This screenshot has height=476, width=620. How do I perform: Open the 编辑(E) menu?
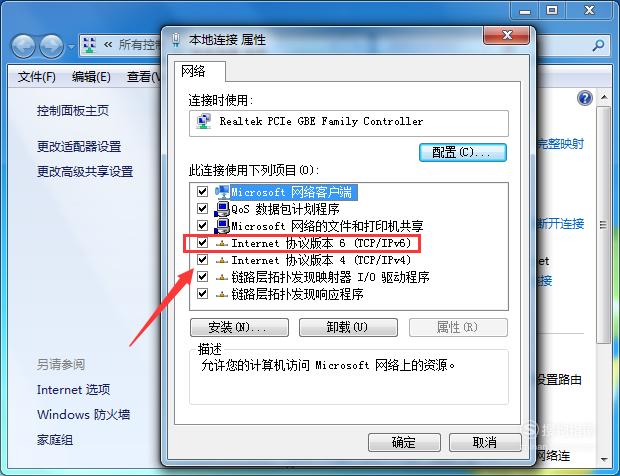[x=91, y=77]
